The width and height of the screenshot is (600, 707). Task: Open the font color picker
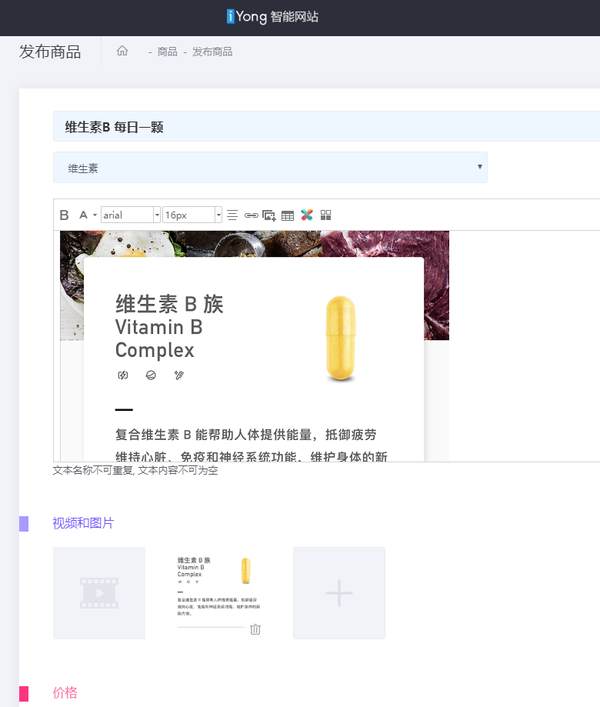pyautogui.click(x=87, y=215)
